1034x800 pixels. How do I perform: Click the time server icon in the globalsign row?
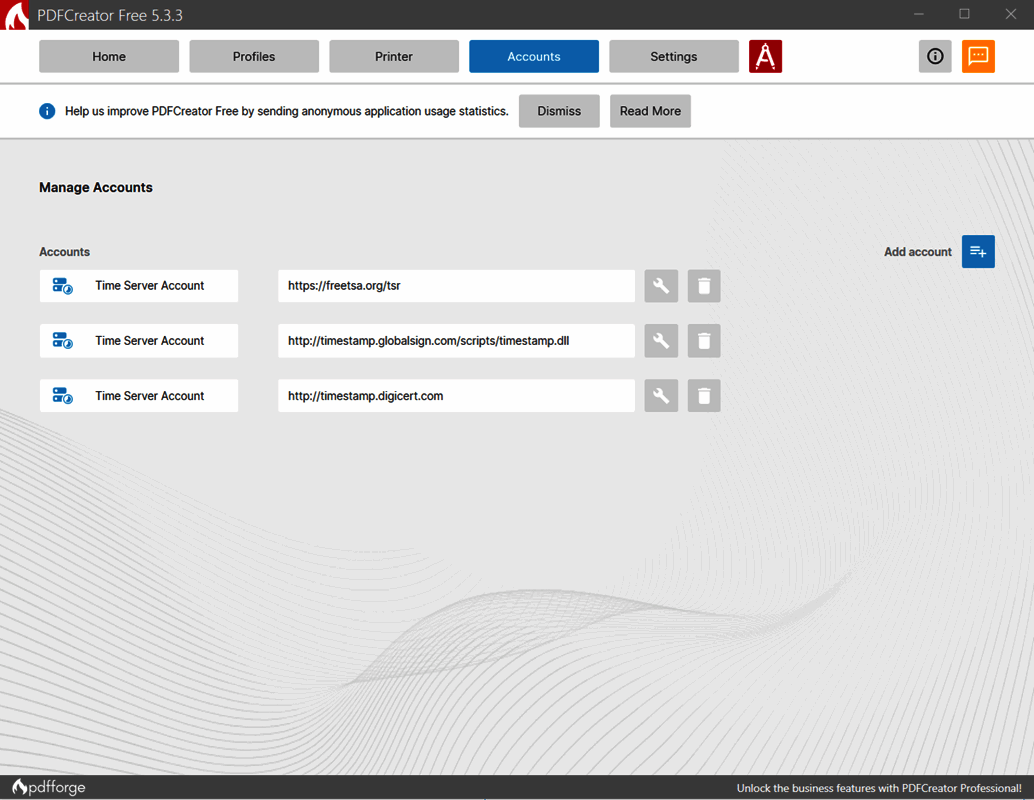[63, 340]
